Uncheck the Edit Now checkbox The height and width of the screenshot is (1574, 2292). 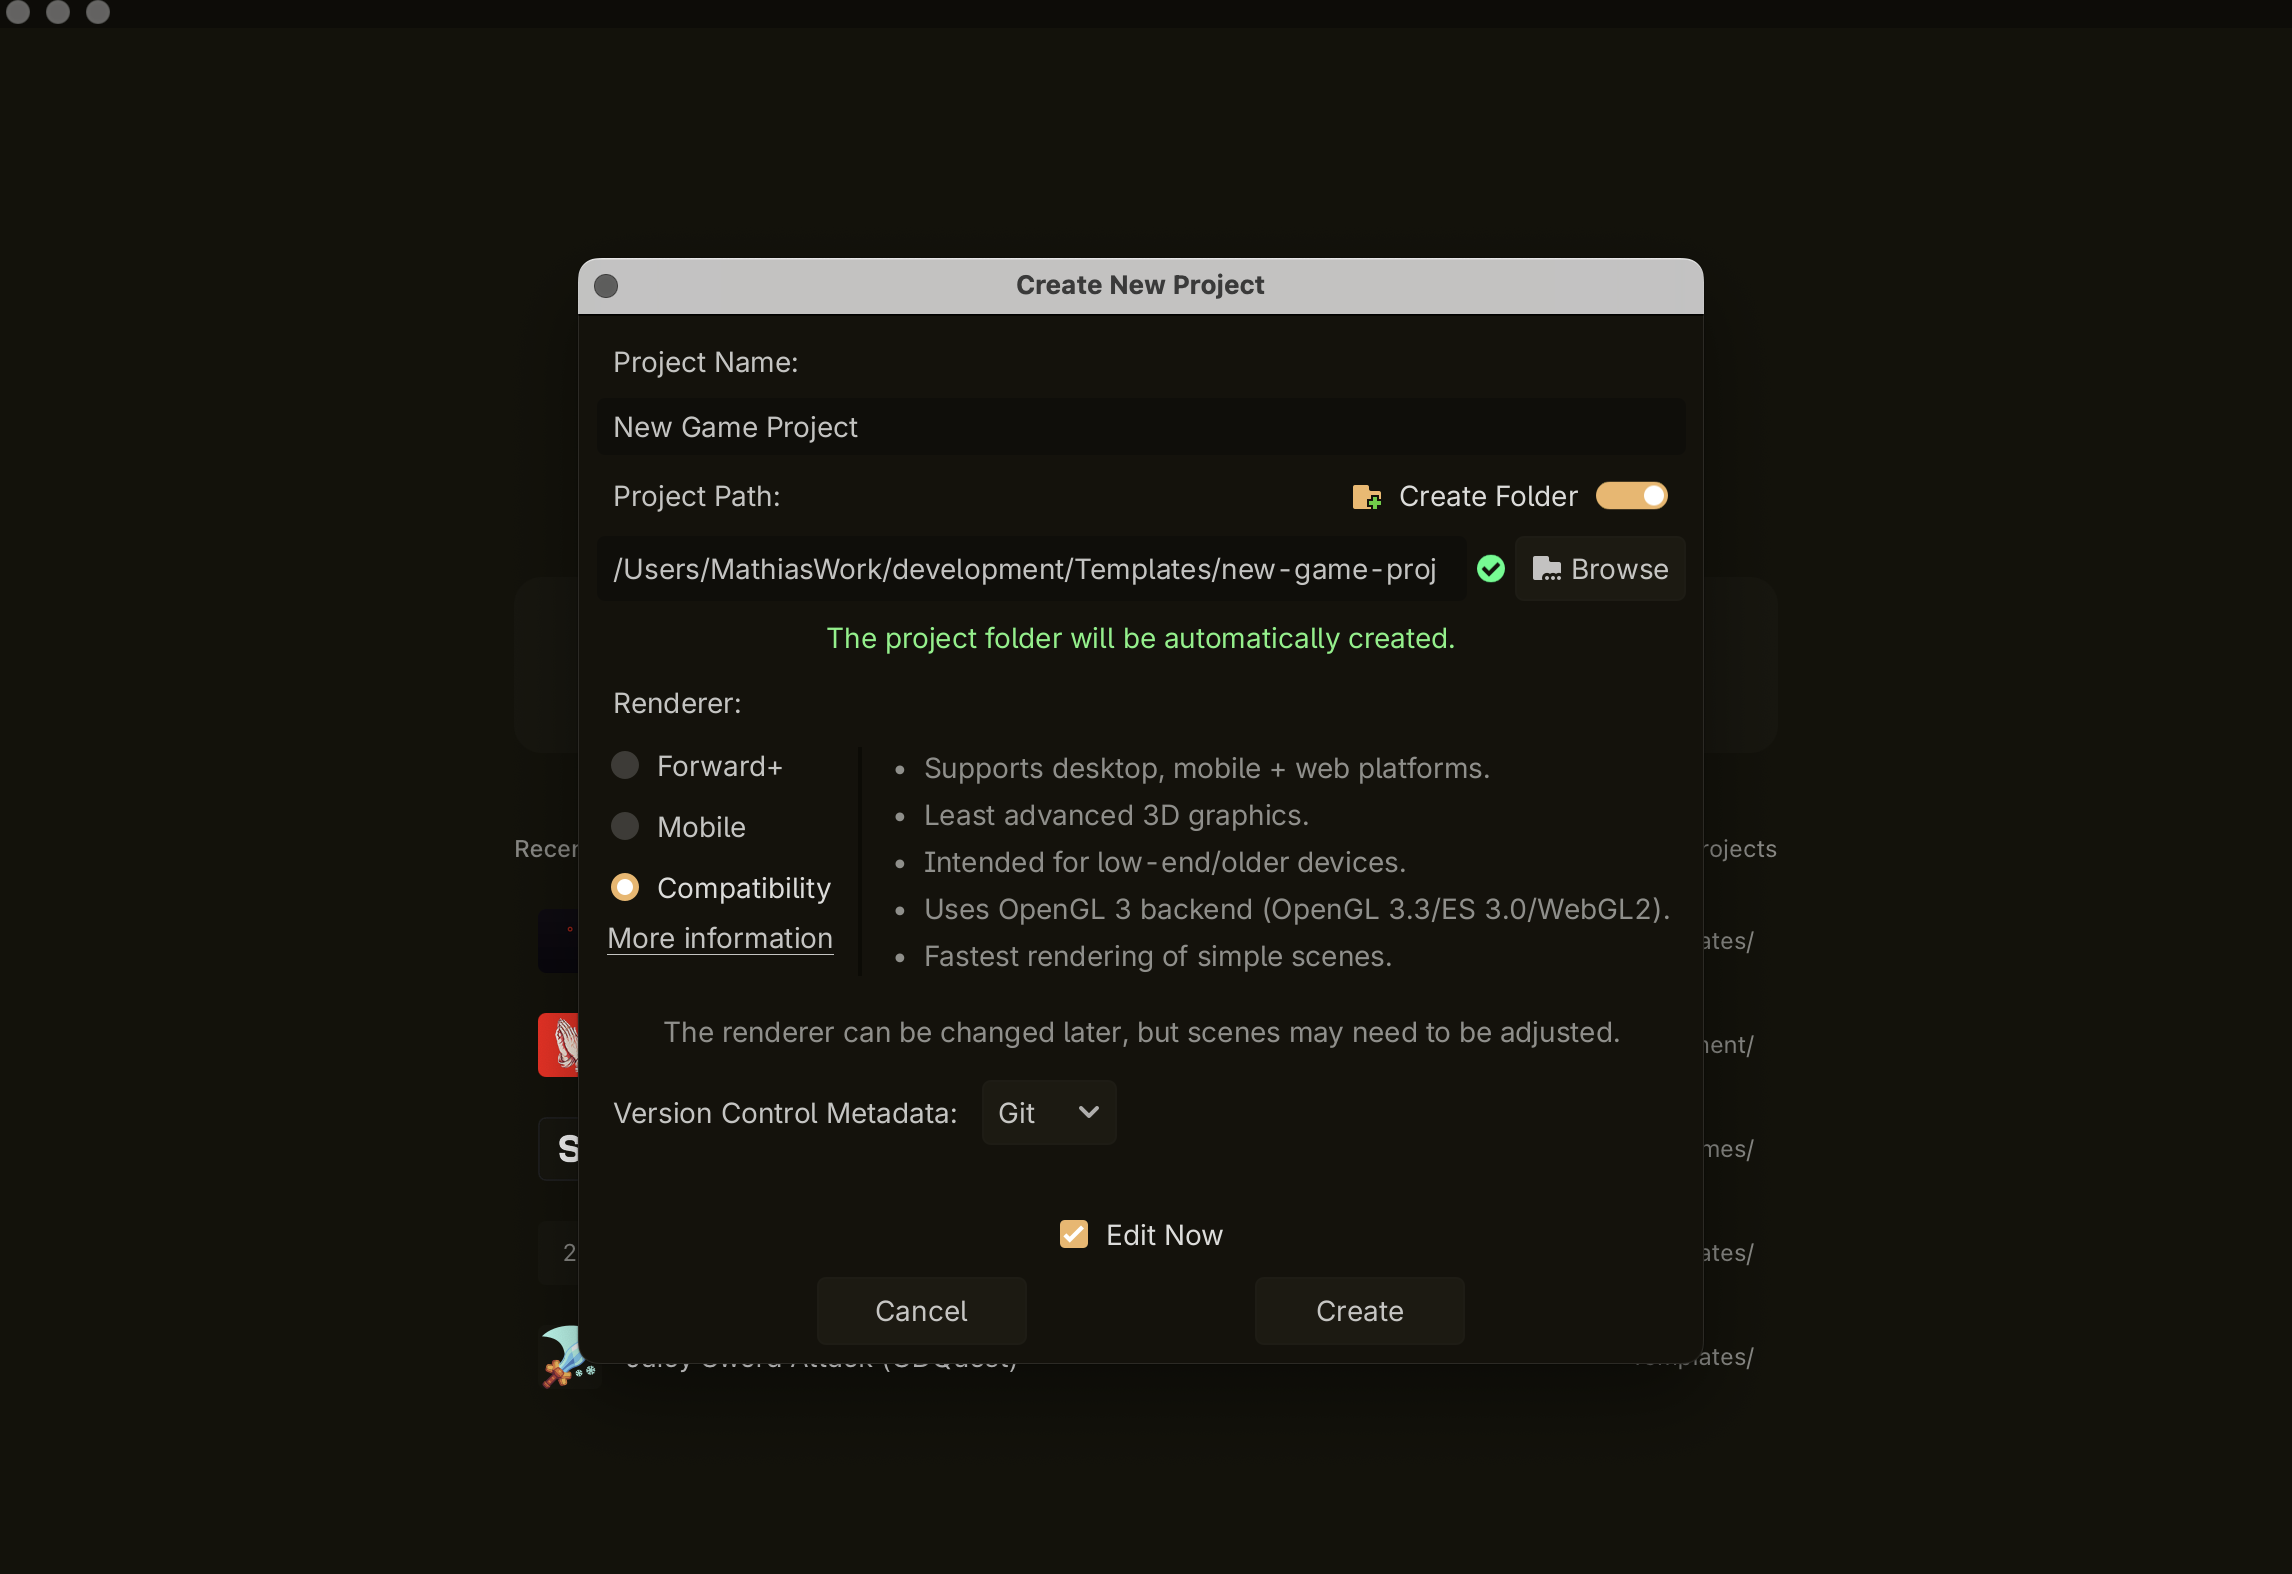(x=1074, y=1234)
